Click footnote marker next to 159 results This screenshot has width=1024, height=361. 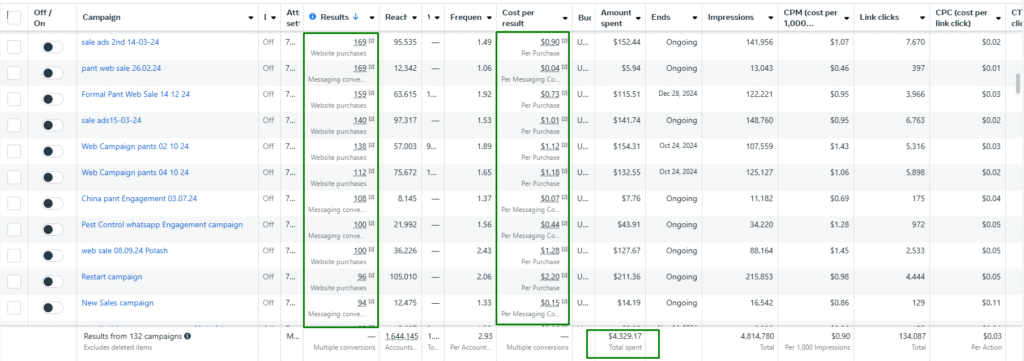click(372, 93)
